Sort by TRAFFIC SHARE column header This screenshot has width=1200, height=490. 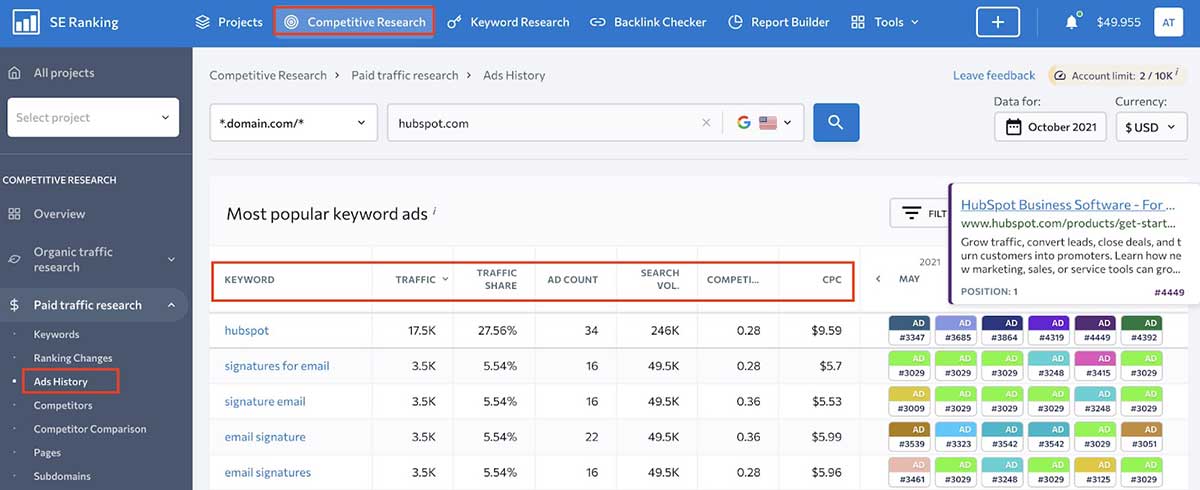click(x=496, y=280)
